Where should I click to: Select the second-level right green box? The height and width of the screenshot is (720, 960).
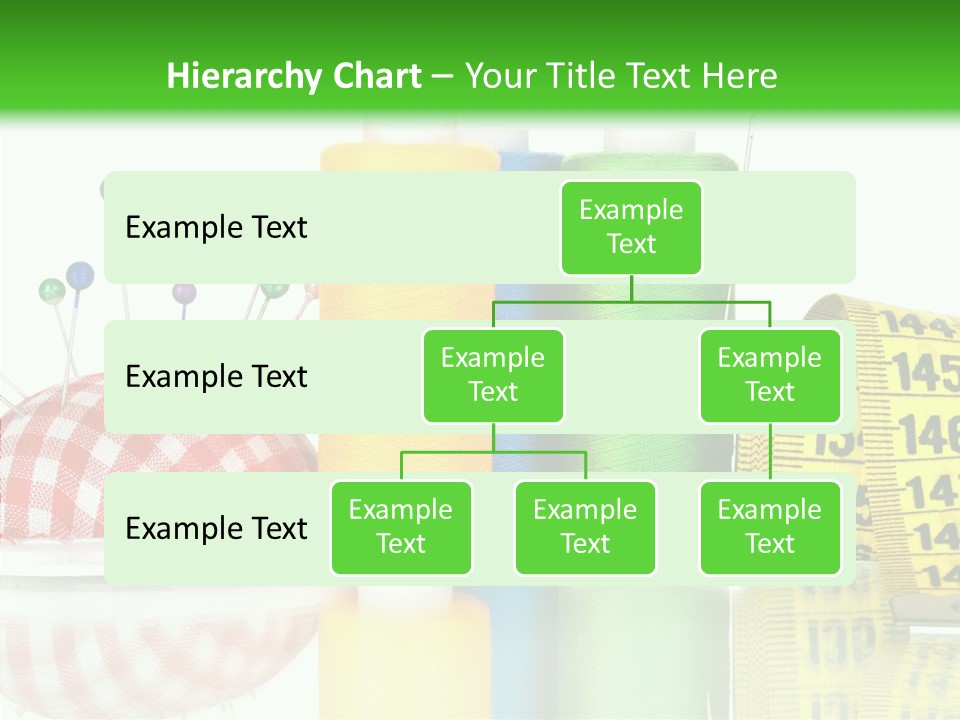(x=770, y=375)
